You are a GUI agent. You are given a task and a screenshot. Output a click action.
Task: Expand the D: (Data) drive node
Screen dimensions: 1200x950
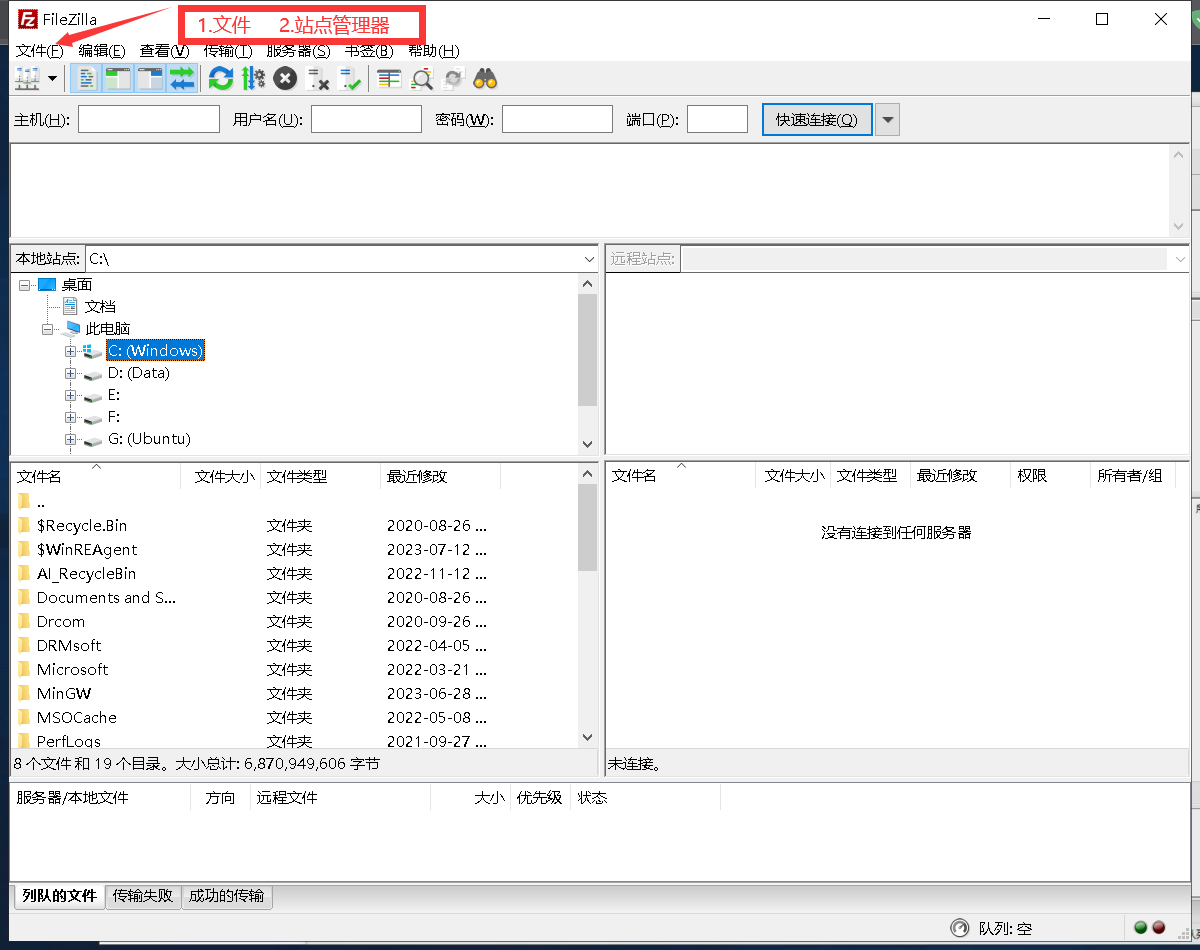click(x=71, y=373)
